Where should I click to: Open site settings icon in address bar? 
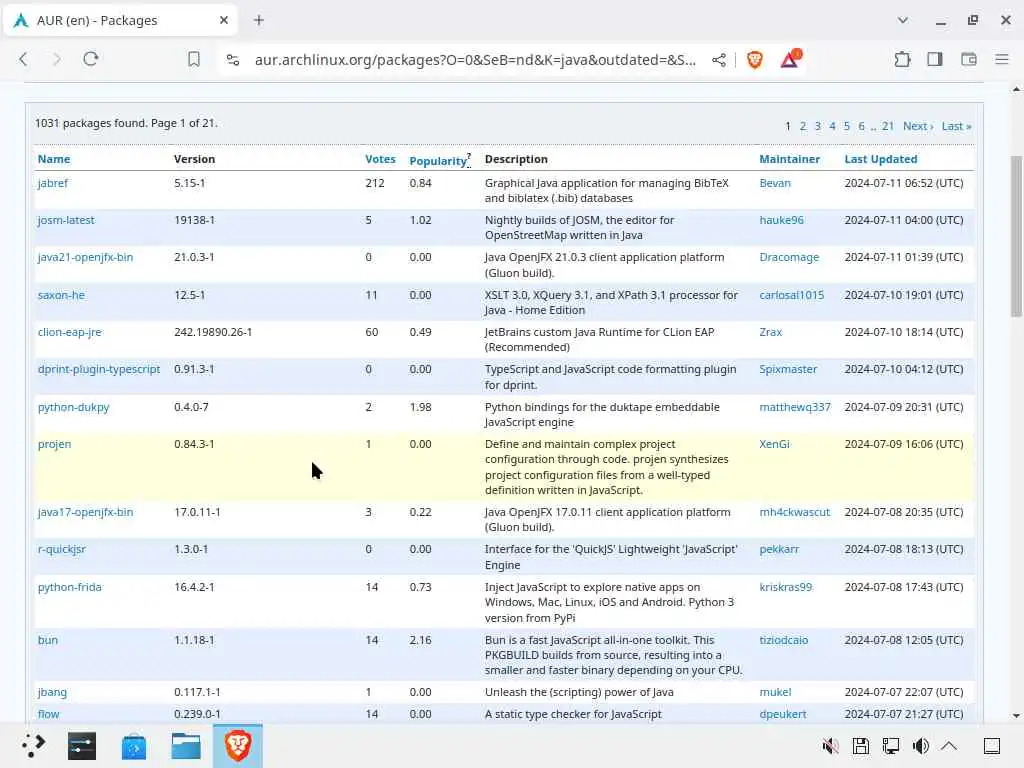pyautogui.click(x=232, y=60)
